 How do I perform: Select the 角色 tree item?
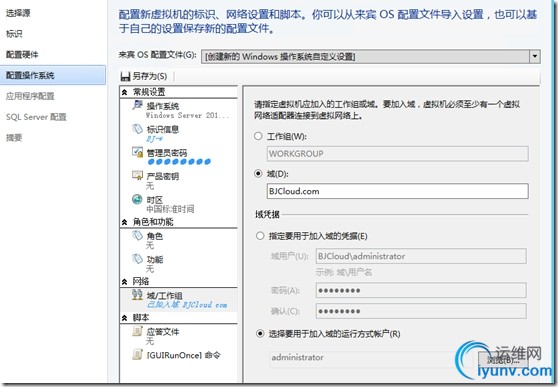coord(179,240)
